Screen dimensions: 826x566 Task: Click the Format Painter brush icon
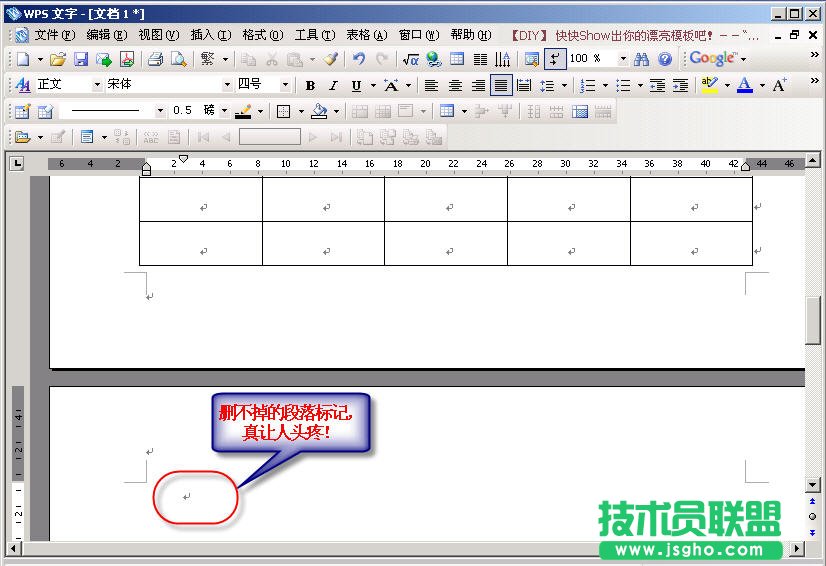330,59
